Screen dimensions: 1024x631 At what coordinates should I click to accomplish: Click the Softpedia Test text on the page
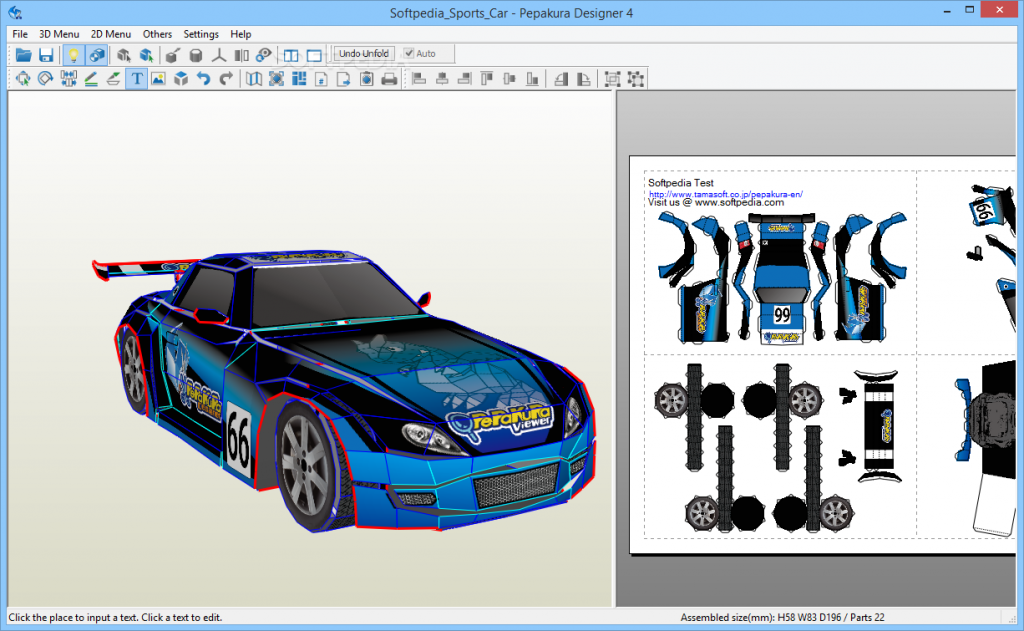(x=680, y=183)
